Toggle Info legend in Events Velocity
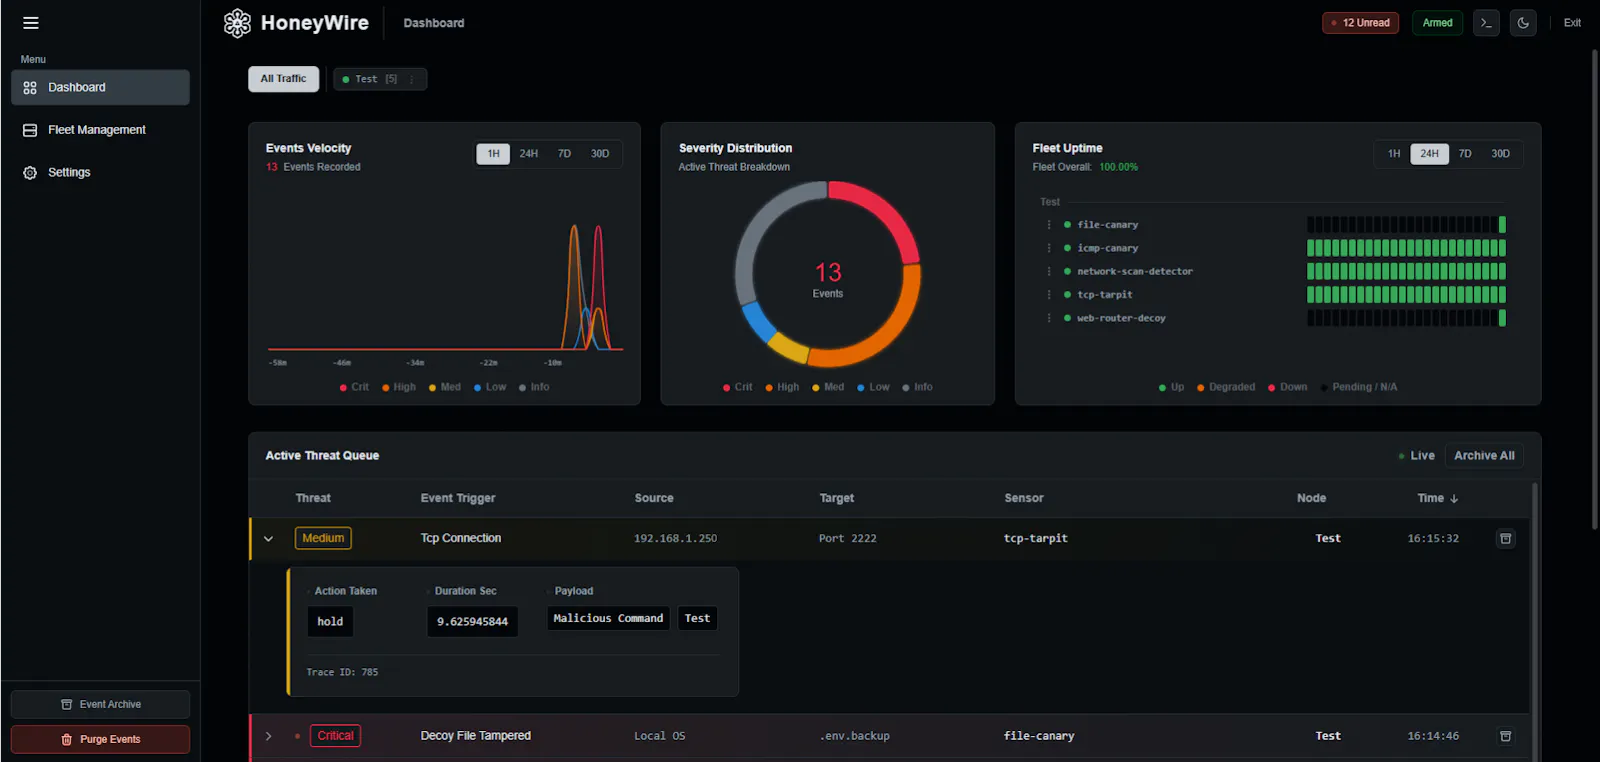 pos(534,387)
